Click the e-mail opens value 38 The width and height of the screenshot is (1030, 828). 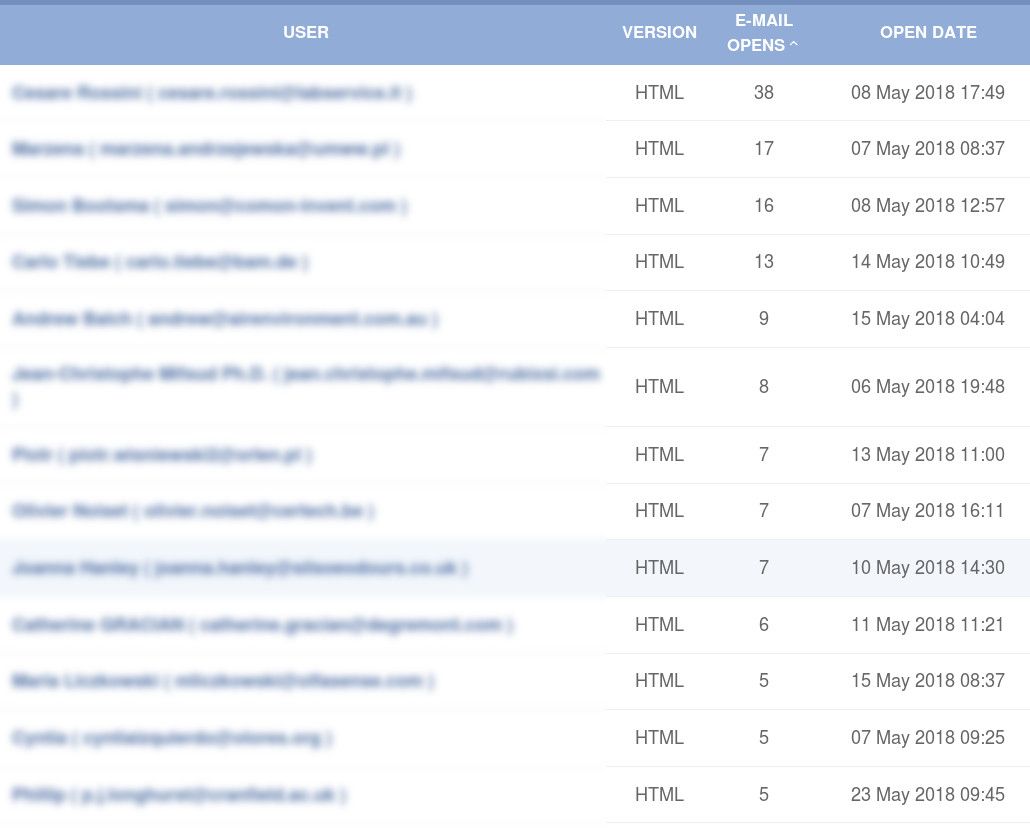(763, 92)
